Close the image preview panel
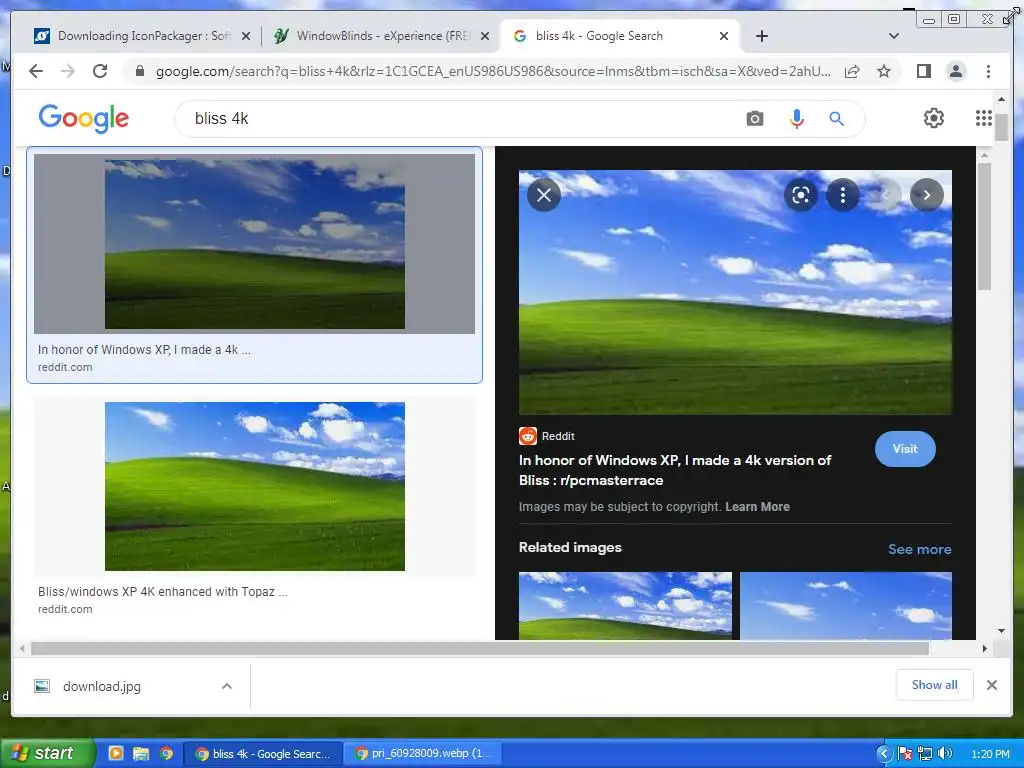This screenshot has width=1024, height=768. [544, 195]
